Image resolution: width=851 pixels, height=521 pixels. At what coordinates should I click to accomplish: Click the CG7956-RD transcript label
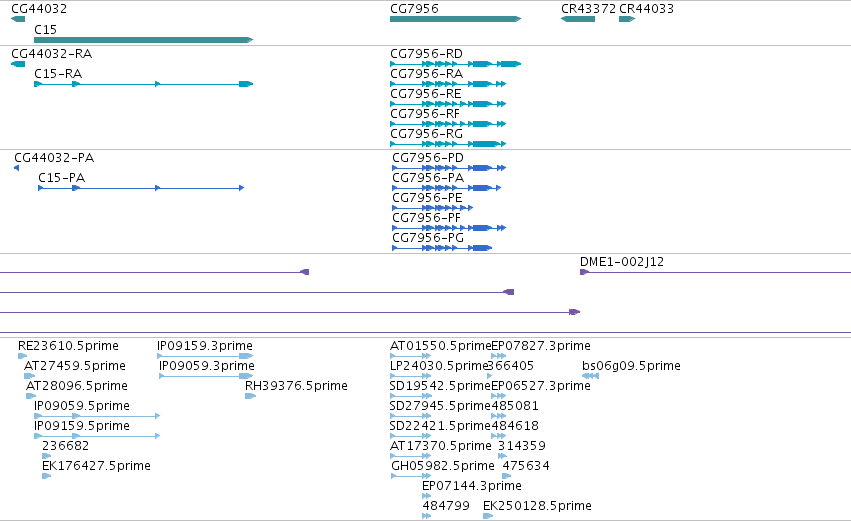coord(427,54)
